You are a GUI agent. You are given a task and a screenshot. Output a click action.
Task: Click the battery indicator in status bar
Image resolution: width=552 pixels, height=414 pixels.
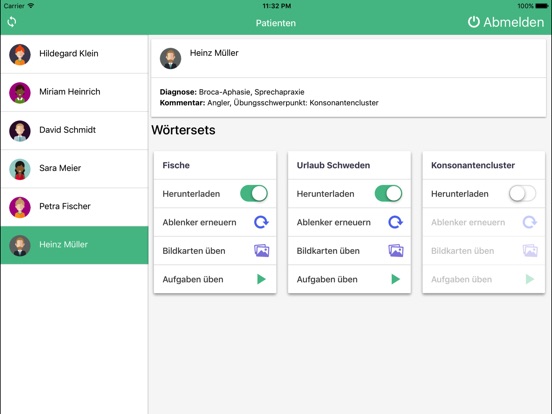[541, 6]
